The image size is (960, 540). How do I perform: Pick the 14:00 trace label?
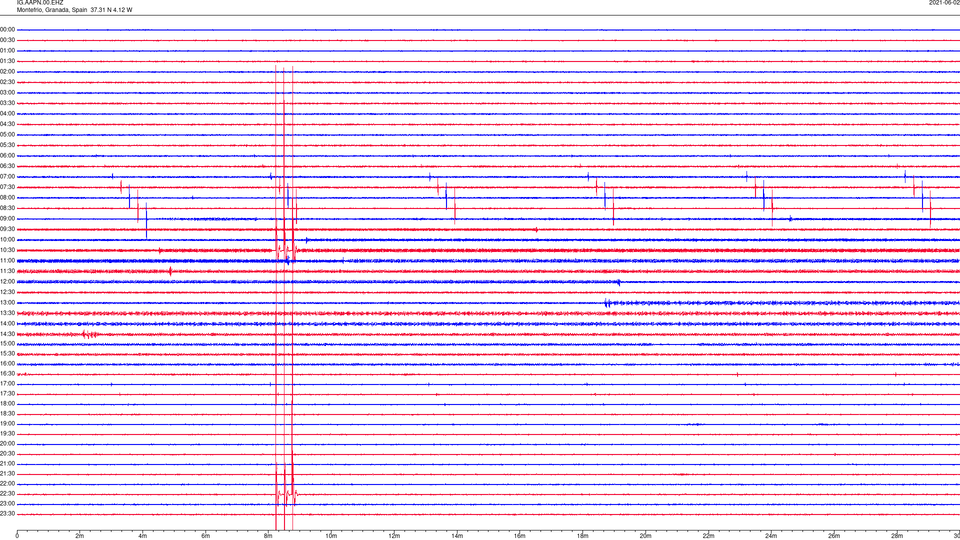7,323
